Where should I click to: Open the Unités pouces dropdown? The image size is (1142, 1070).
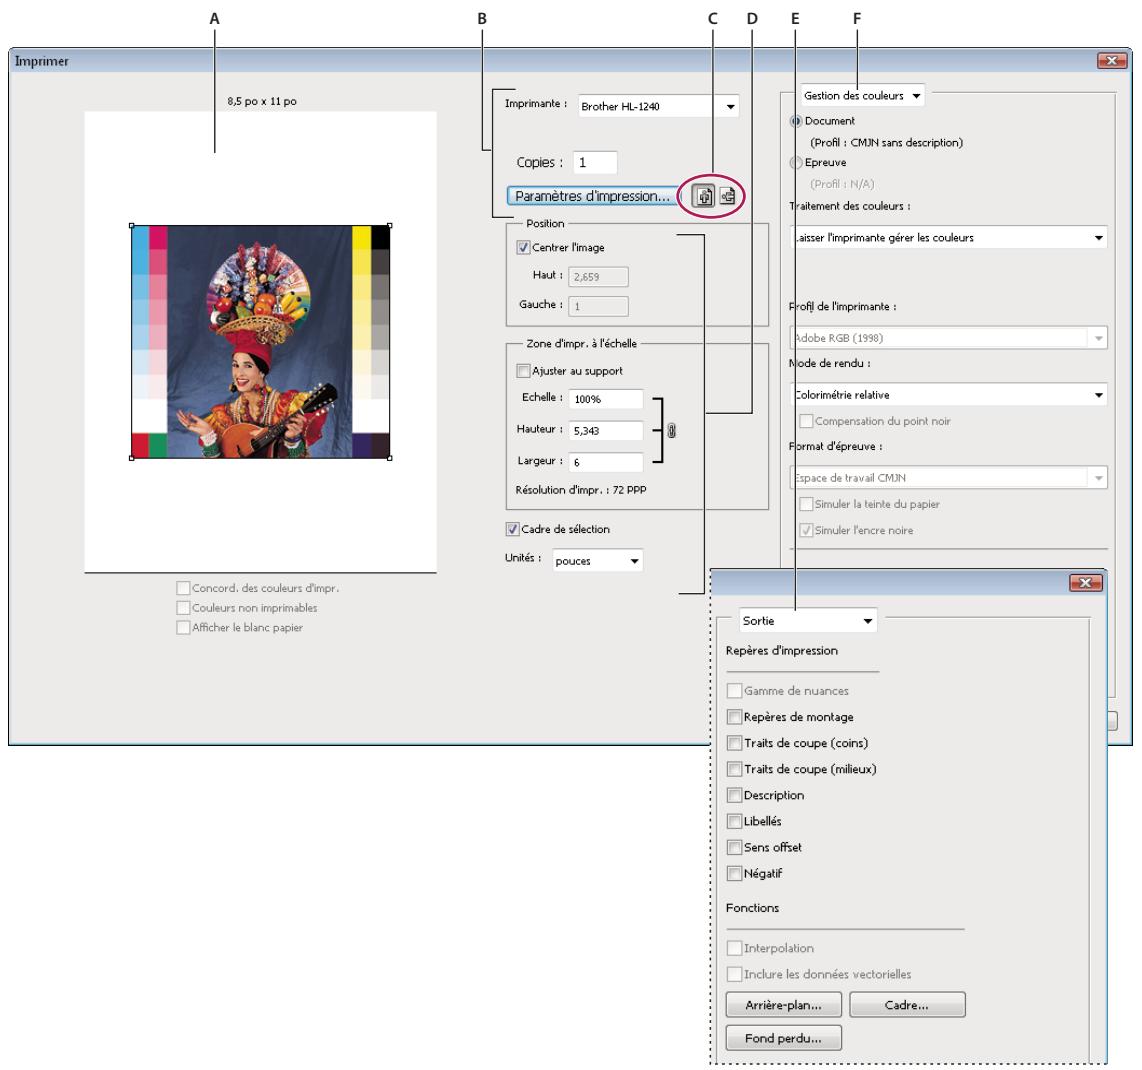coord(597,561)
